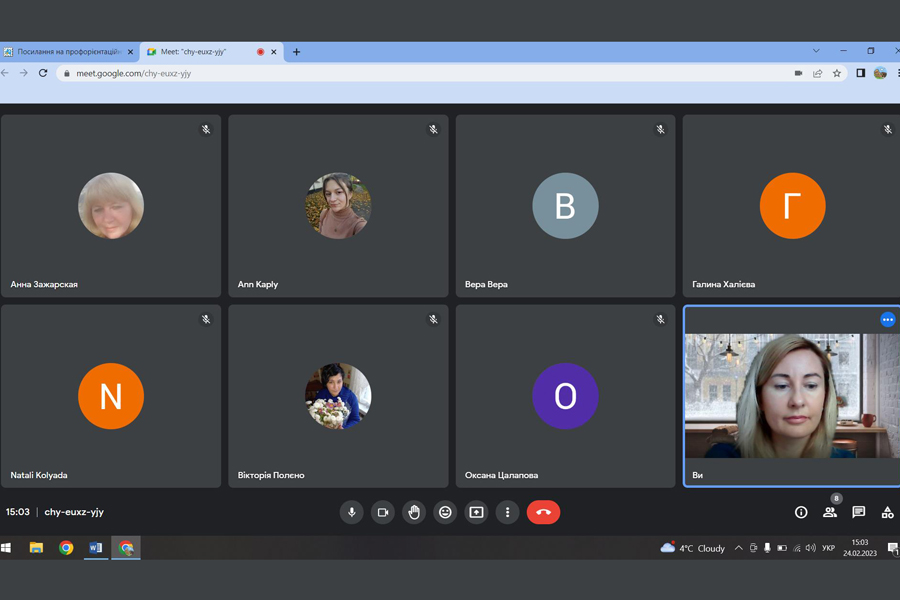This screenshot has width=900, height=600.
Task: Select Ann Kaply profile photo
Action: coord(338,206)
